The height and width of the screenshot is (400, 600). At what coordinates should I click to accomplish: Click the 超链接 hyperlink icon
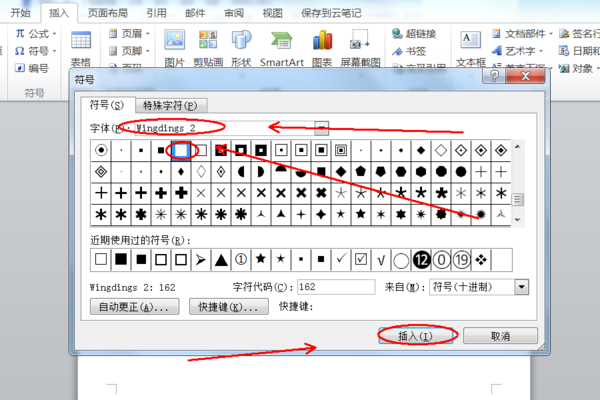click(397, 34)
